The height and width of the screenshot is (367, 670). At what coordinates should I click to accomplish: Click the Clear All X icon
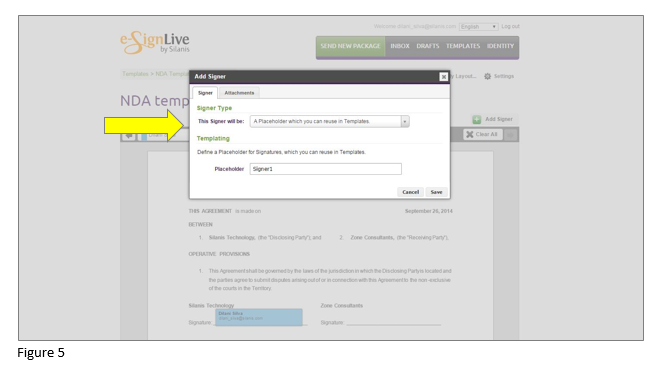point(470,135)
